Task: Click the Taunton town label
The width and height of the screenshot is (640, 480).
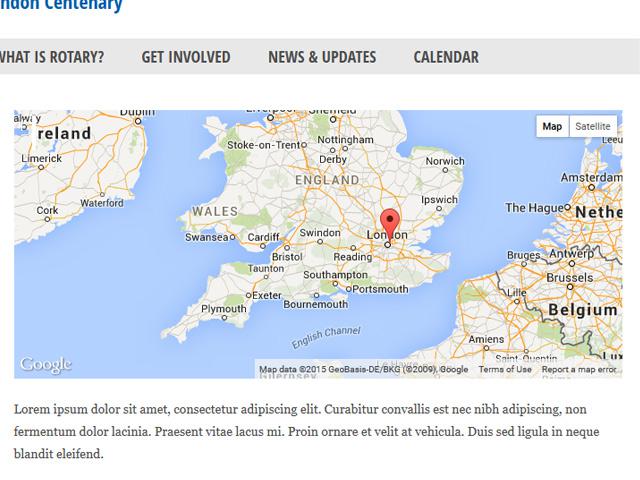Action: click(266, 269)
